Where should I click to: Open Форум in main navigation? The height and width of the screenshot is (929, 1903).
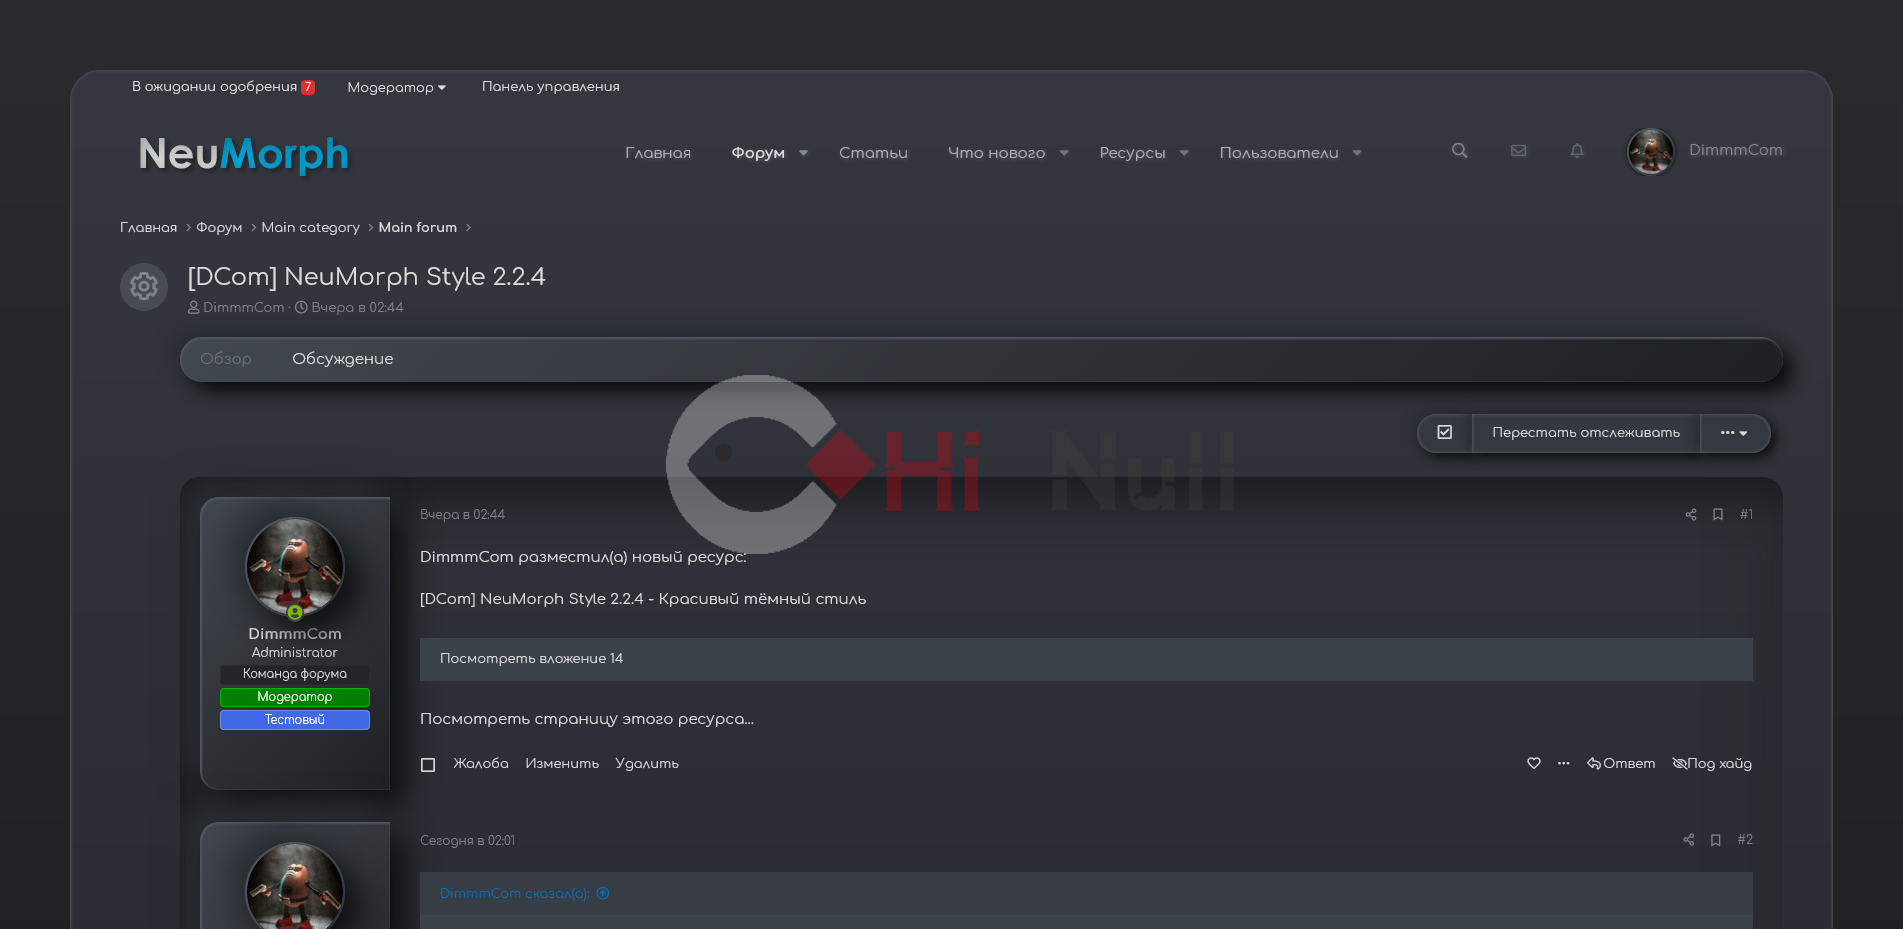tap(758, 153)
